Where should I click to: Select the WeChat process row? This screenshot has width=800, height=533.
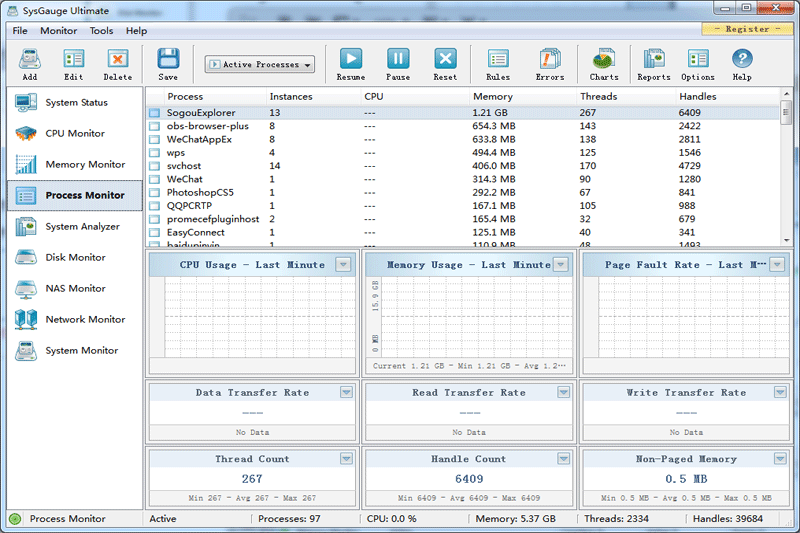tap(463, 179)
